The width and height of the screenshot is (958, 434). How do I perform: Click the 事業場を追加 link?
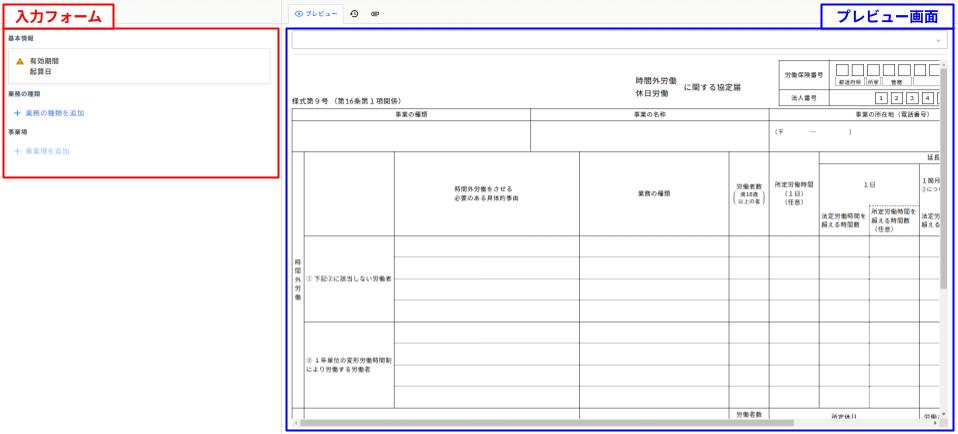click(x=42, y=151)
